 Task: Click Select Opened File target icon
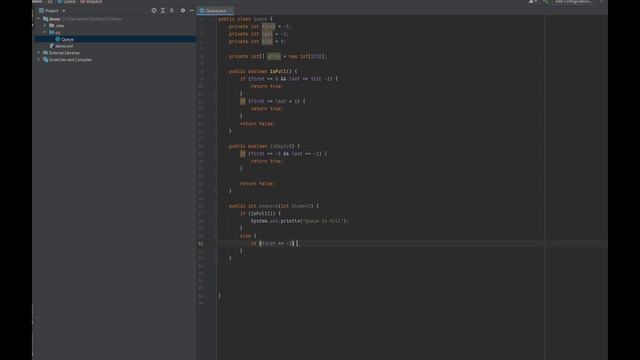click(x=154, y=11)
